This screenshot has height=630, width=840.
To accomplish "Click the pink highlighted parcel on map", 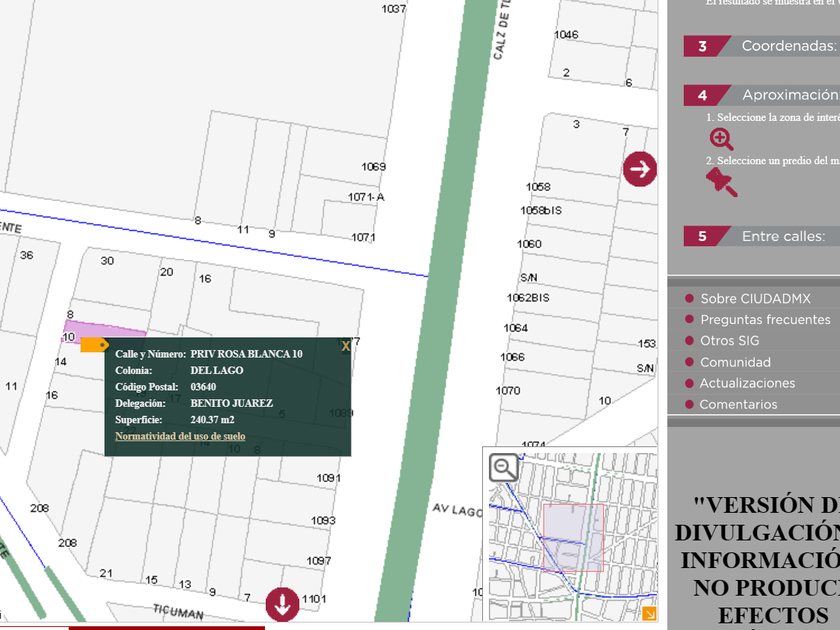I will [118, 330].
